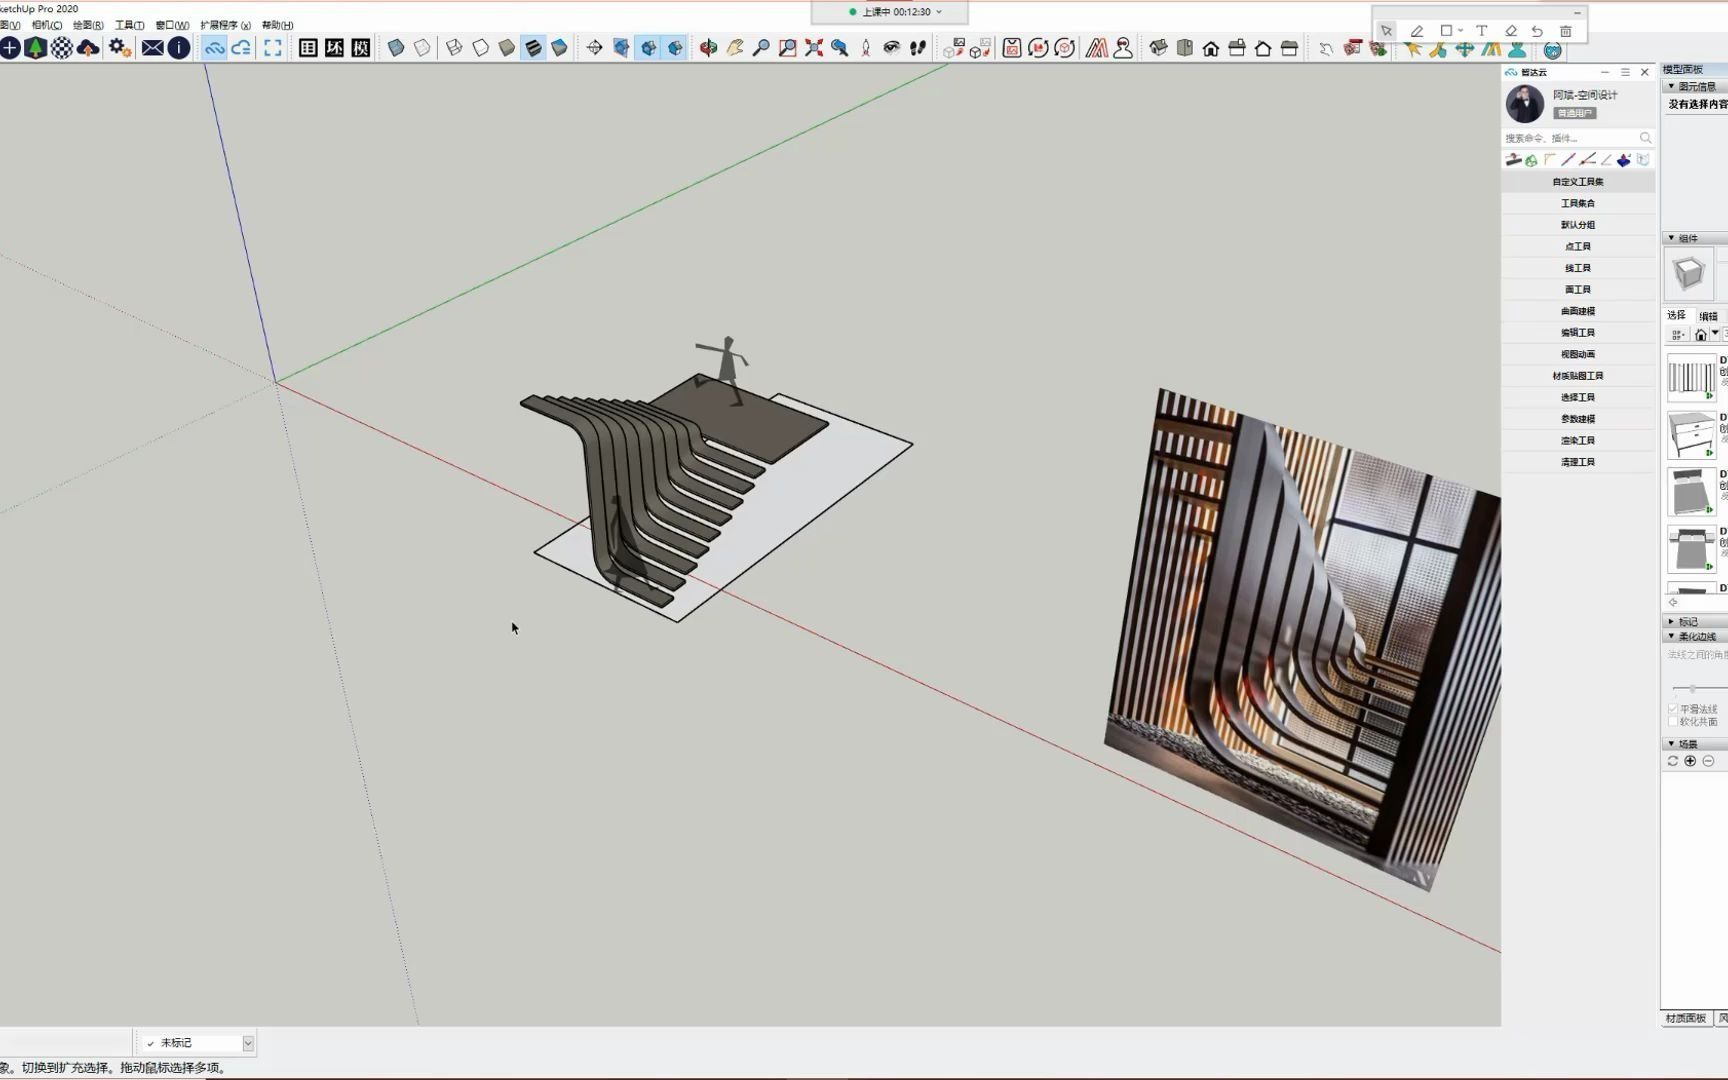Screen dimensions: 1728x1080
Task: Click the settings gear icon in toolbar
Action: (119, 48)
